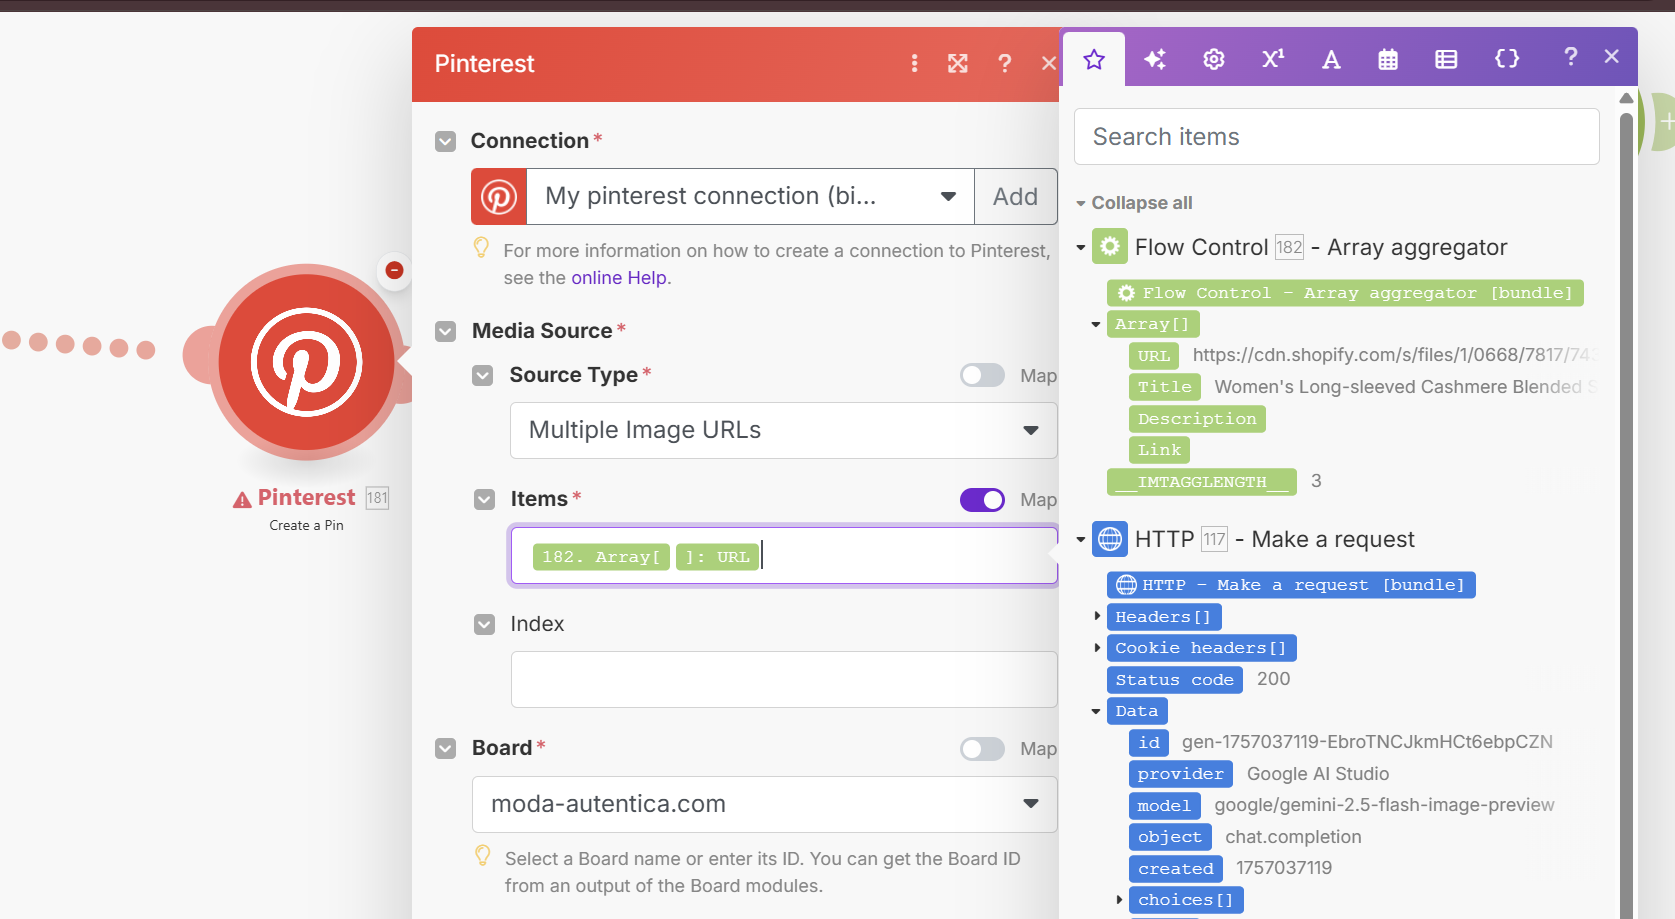Screen dimensions: 1675x919
Task: Insert the HTTP Make a request bundle pill
Action: [x=1291, y=585]
